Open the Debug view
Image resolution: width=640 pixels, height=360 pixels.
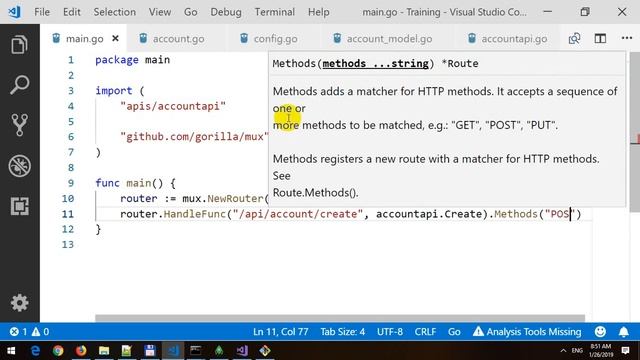coord(19,166)
